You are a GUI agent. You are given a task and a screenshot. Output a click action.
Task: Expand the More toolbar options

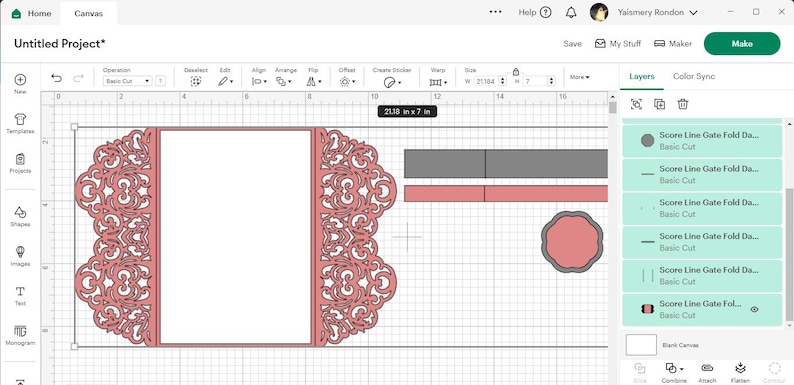pyautogui.click(x=580, y=77)
